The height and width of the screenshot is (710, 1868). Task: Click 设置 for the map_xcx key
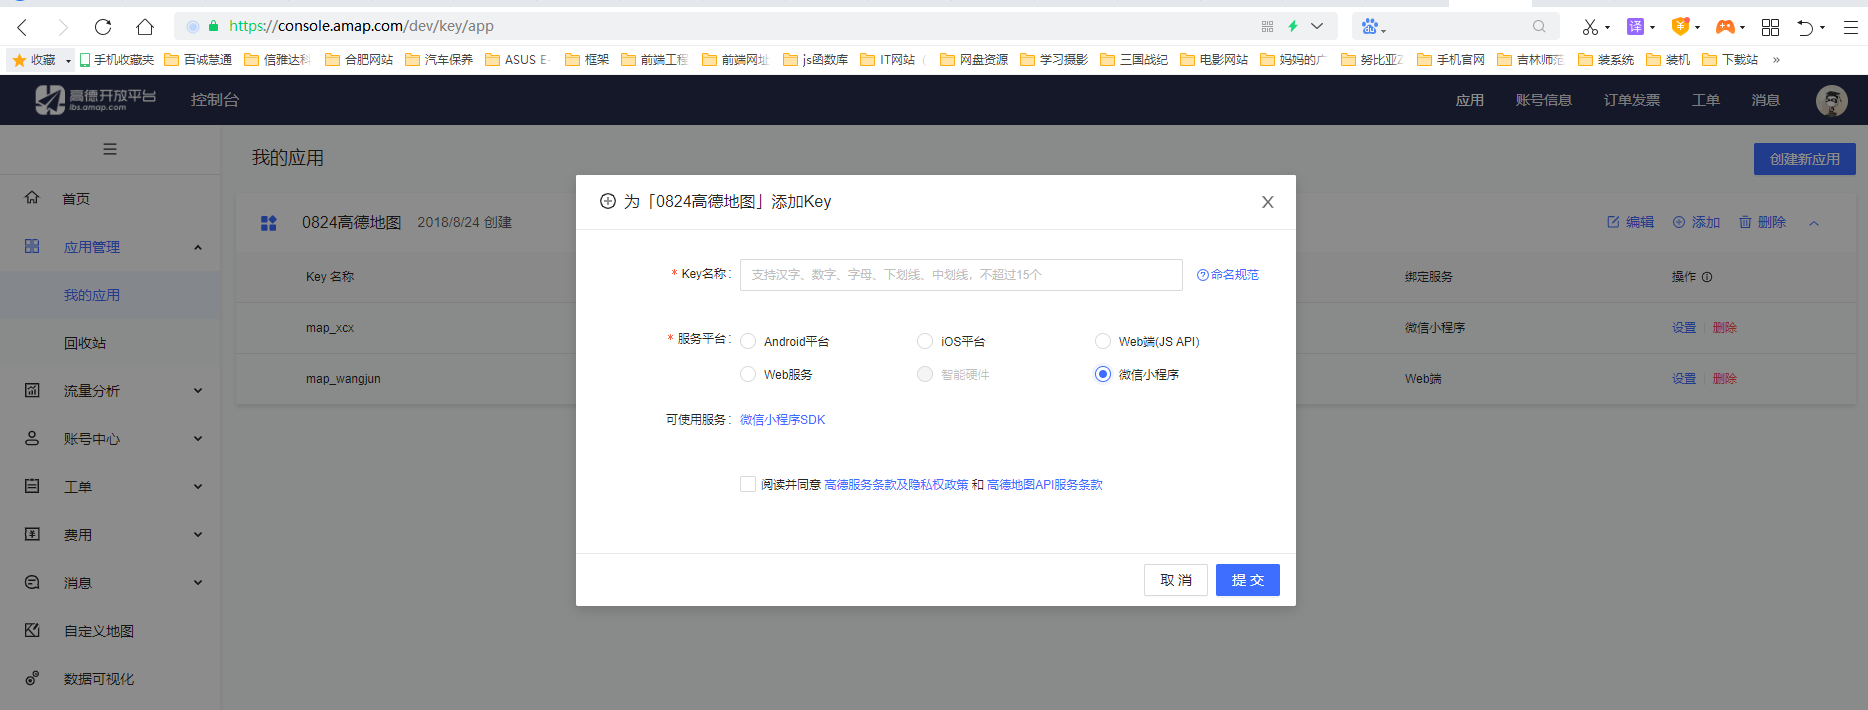1684,328
